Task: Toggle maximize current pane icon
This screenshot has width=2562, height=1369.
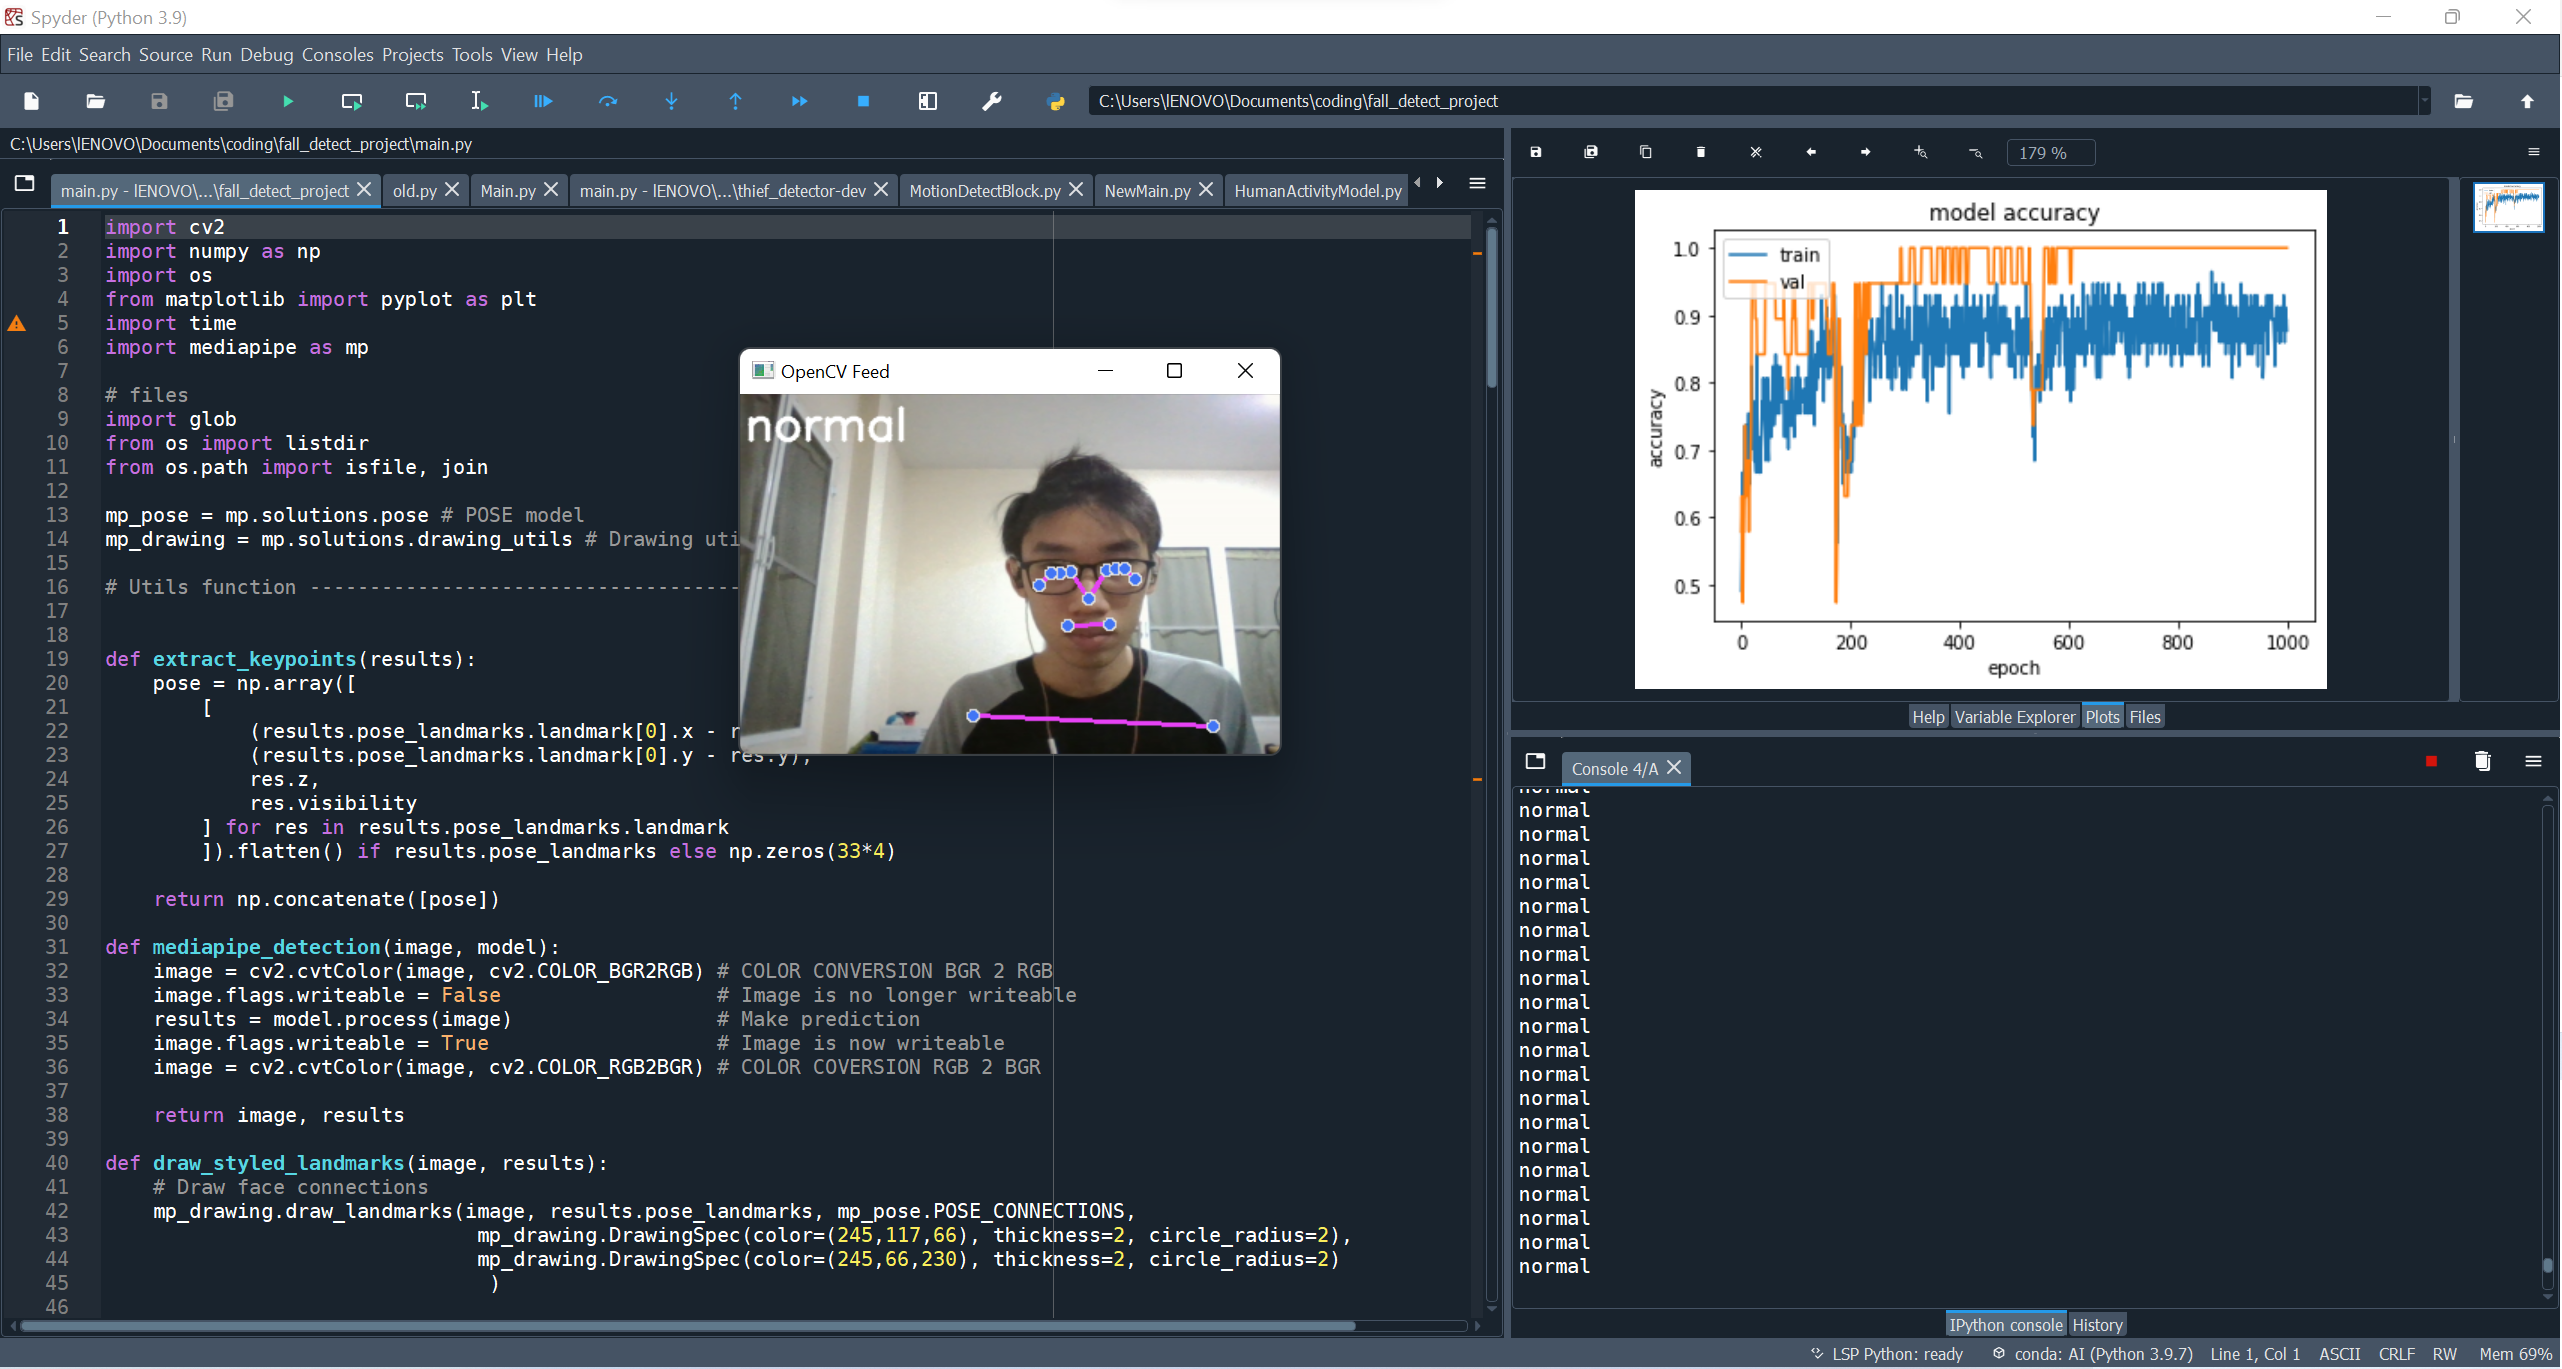Action: [x=927, y=101]
